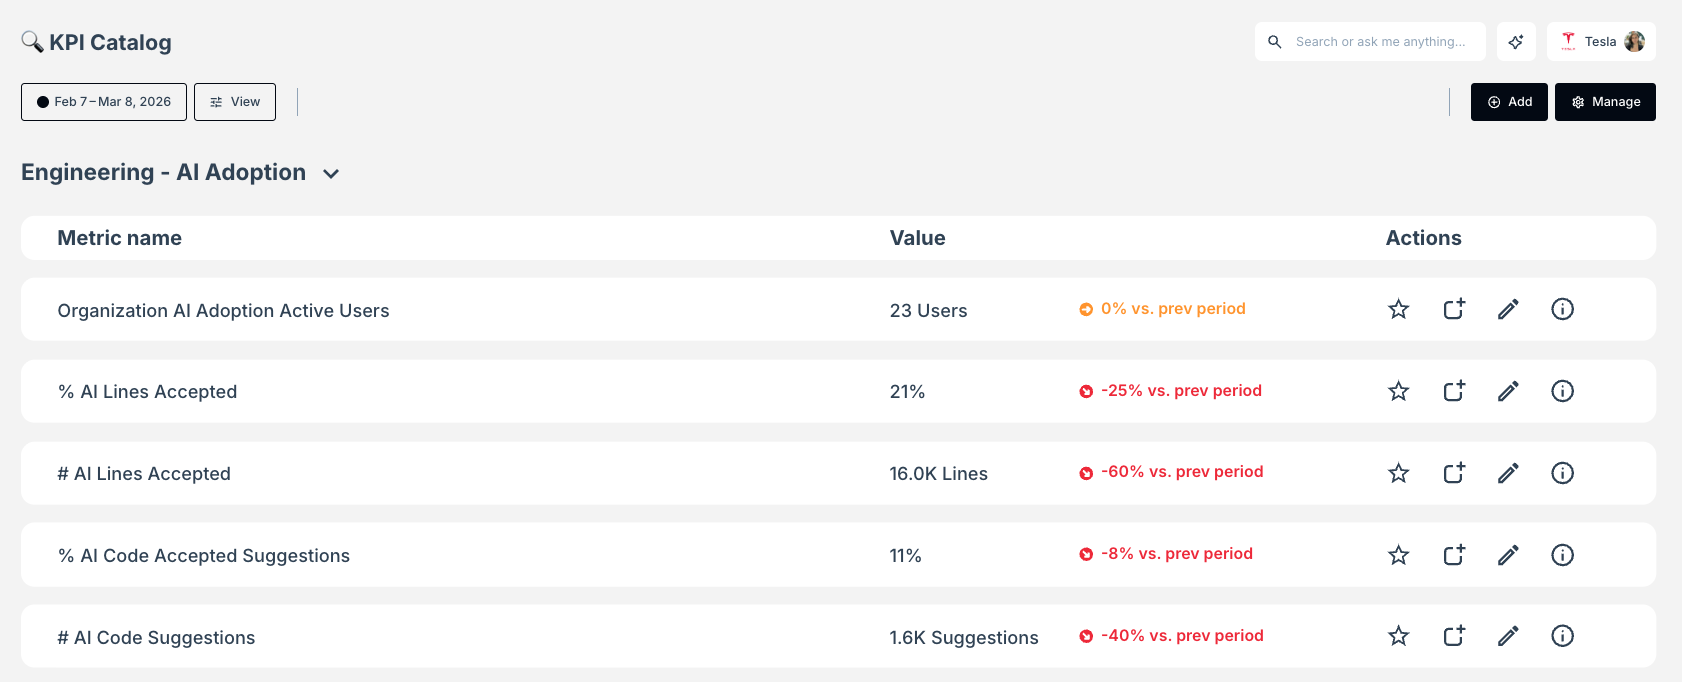Screen dimensions: 1682x682
Task: Open the date range Feb 7 – Mar 8 picker
Action: (103, 101)
